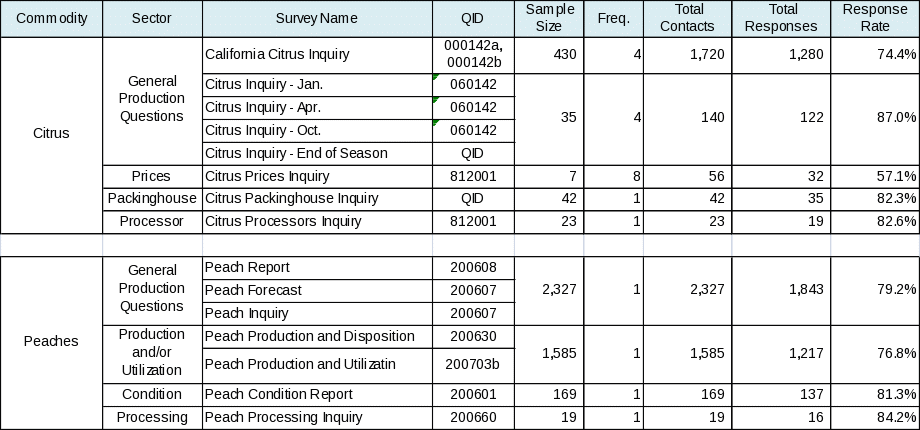
Task: Select the 76.8% response rate cell
Action: (875, 354)
